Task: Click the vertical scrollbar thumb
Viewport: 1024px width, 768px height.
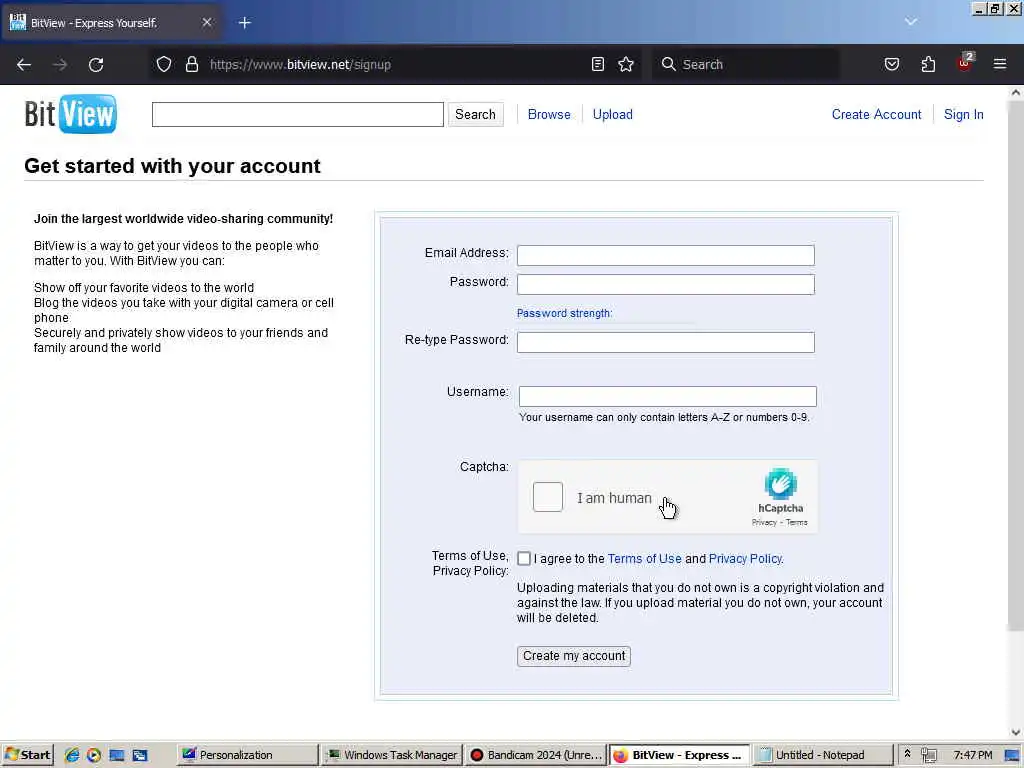Action: click(x=1016, y=366)
